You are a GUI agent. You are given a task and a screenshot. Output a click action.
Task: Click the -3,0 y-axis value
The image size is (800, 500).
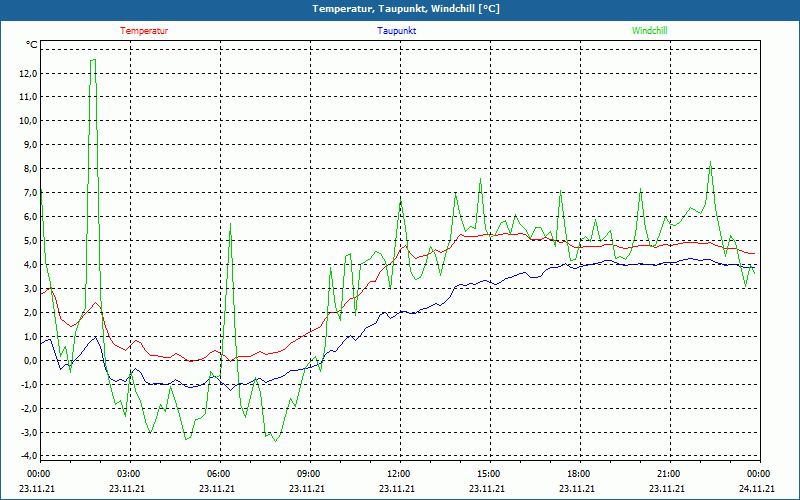(29, 433)
